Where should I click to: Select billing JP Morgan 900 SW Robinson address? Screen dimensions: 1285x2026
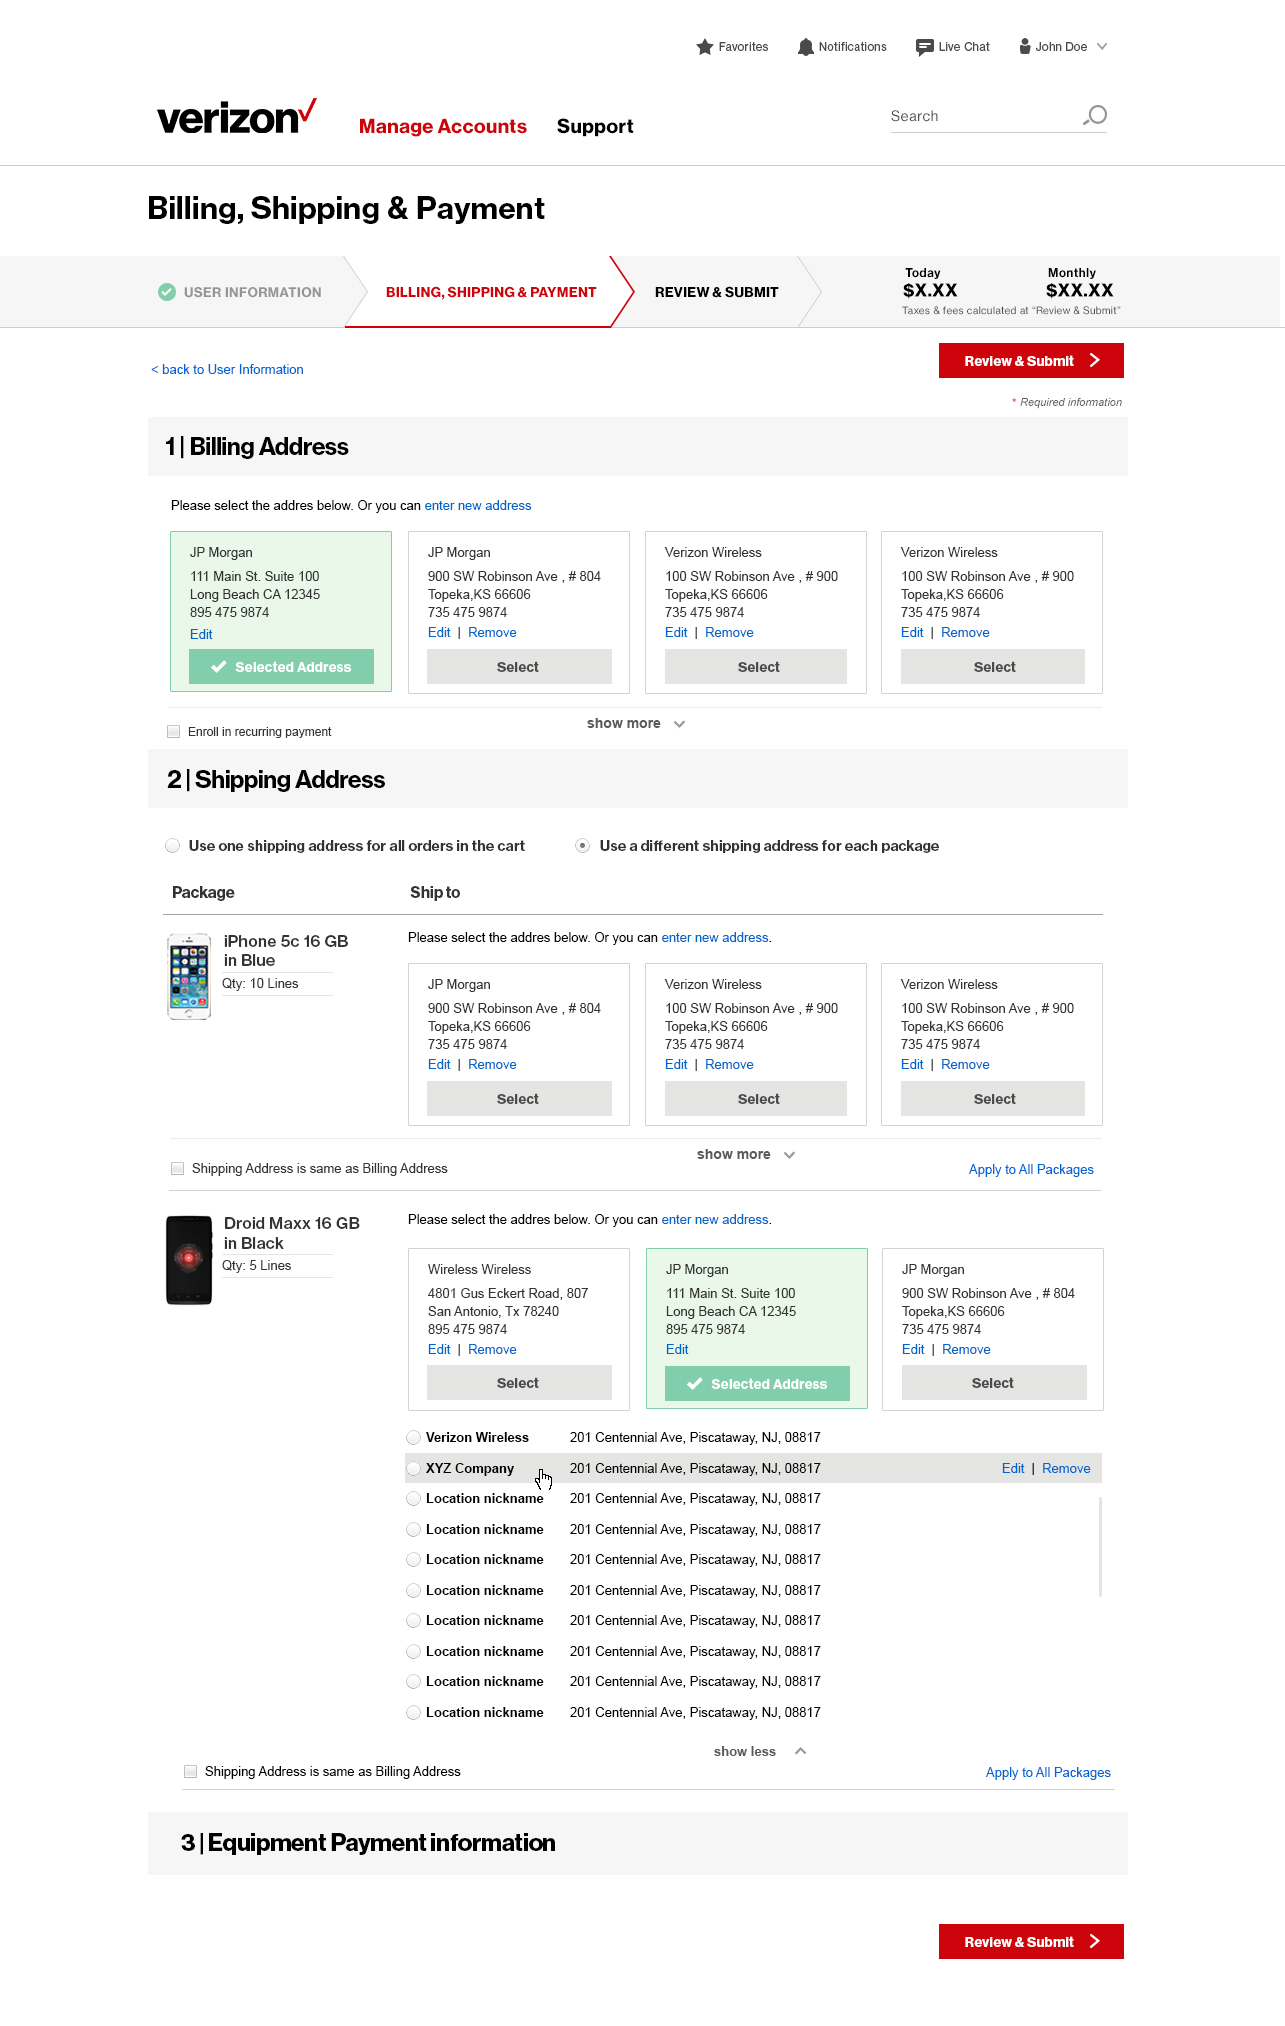pyautogui.click(x=519, y=667)
